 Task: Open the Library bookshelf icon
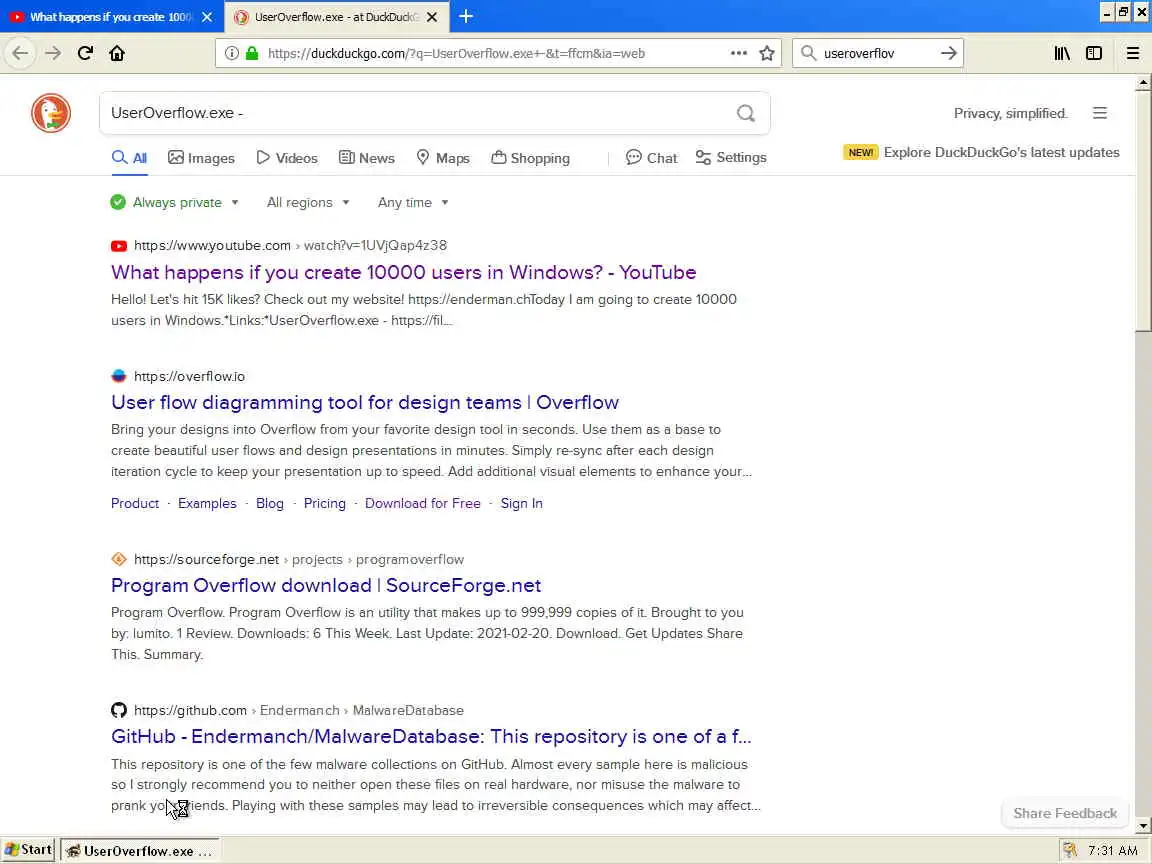[x=1062, y=53]
